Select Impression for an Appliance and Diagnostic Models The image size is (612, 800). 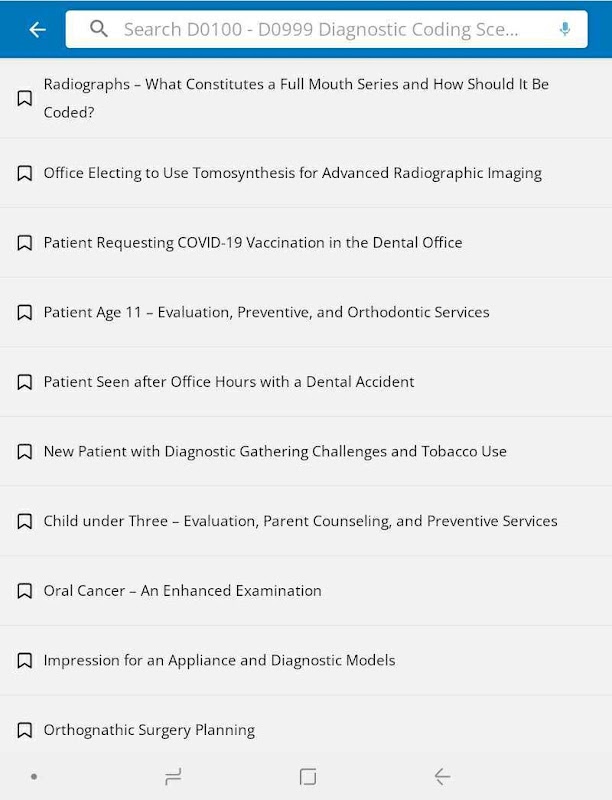219,661
